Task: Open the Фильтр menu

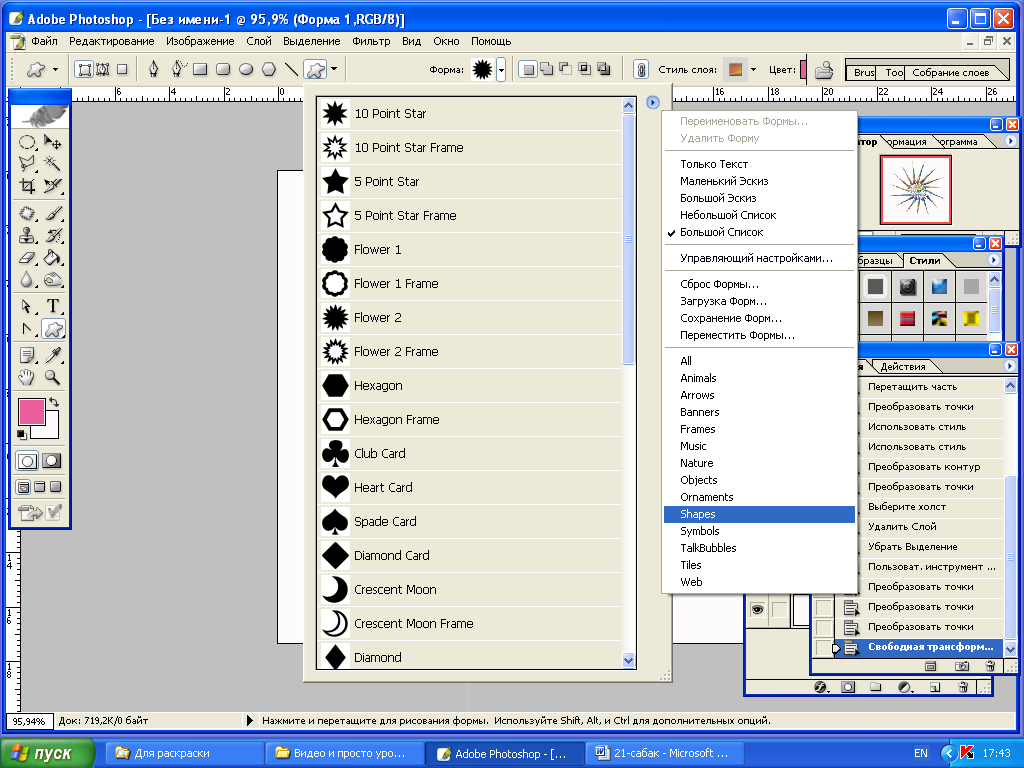Action: (x=371, y=41)
